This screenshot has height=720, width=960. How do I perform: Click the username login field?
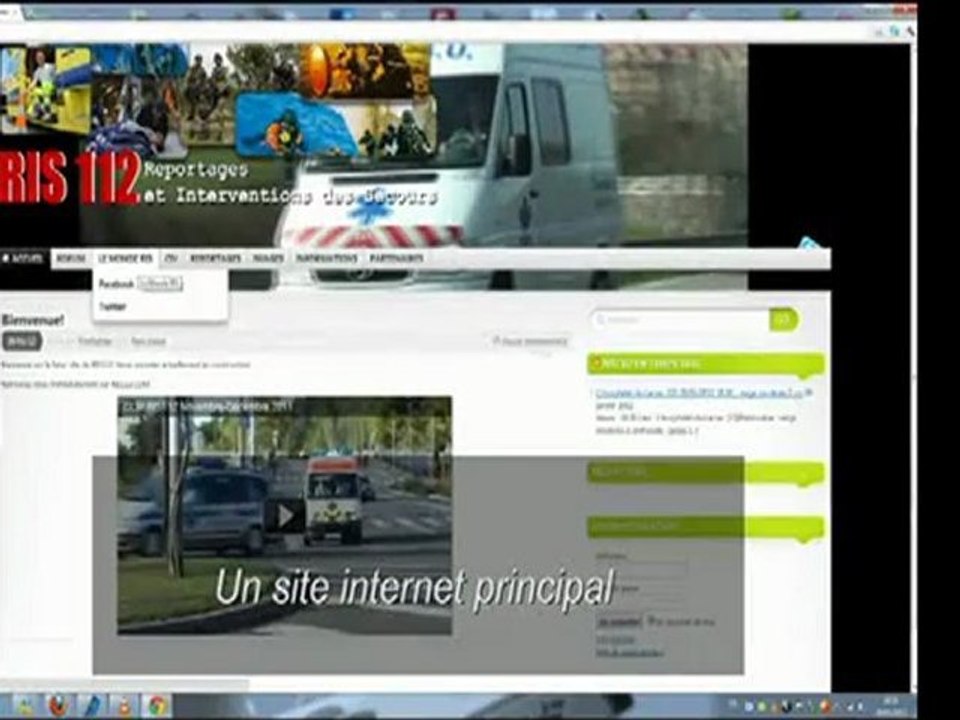pyautogui.click(x=642, y=568)
